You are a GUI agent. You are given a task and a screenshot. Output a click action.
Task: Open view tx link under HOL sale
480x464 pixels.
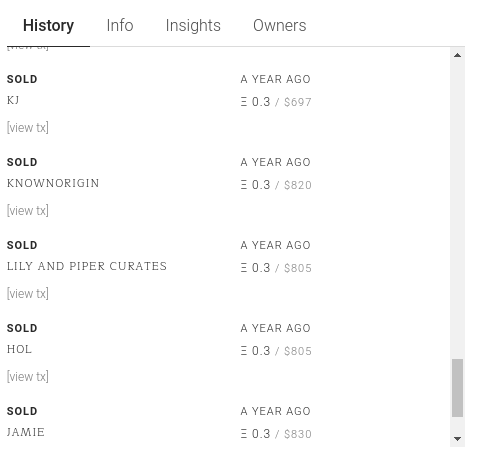click(x=28, y=377)
